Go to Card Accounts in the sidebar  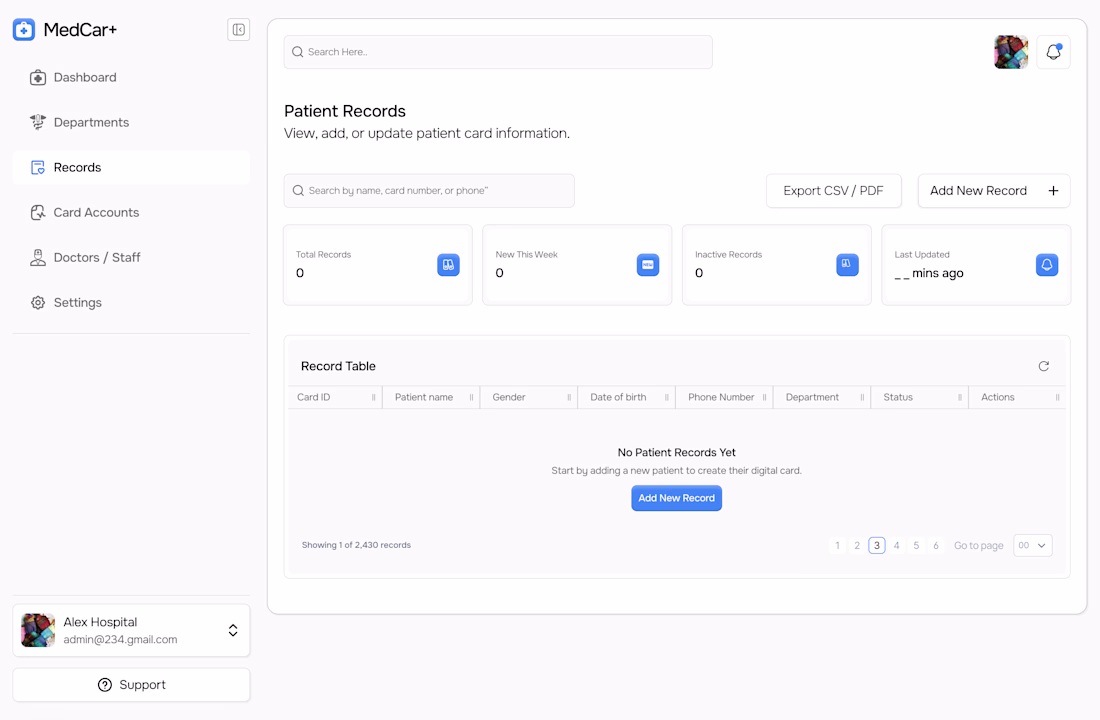96,212
